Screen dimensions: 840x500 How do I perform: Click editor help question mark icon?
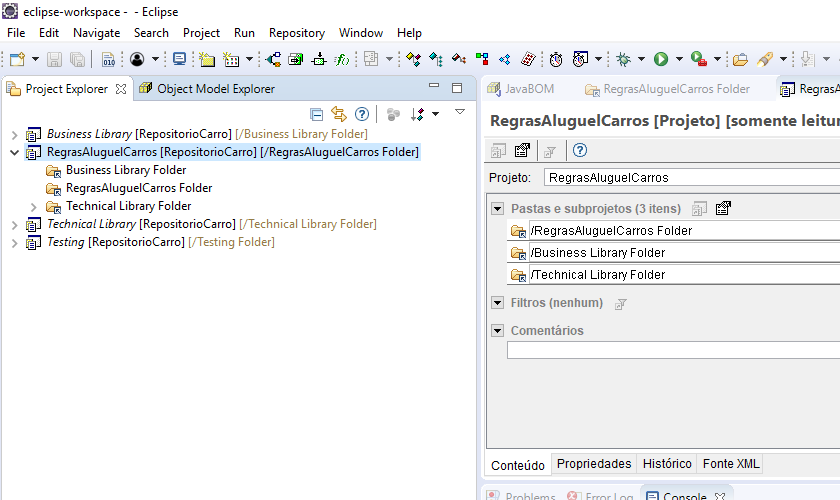pyautogui.click(x=580, y=151)
